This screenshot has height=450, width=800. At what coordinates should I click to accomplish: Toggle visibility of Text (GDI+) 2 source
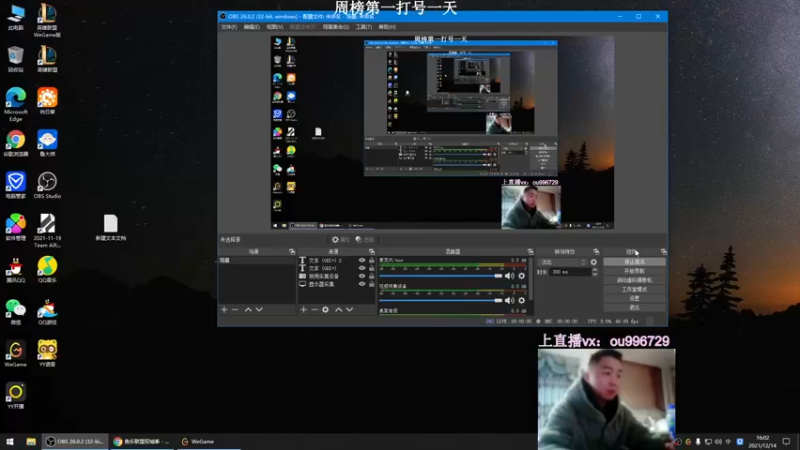click(x=362, y=260)
